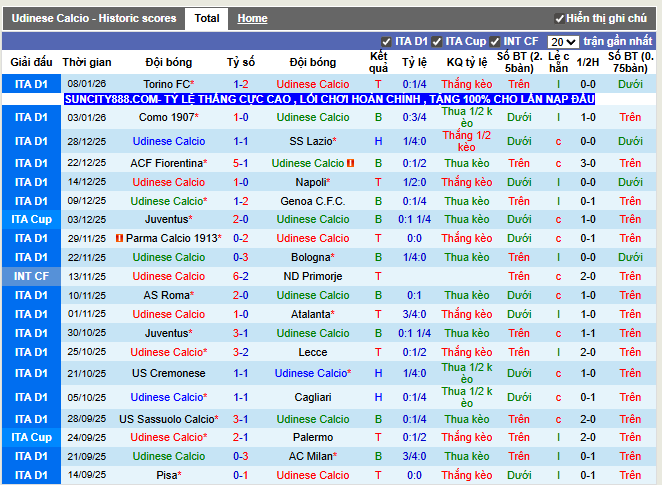Open Genoa C.F.C. team link
The width and height of the screenshot is (662, 485).
pyautogui.click(x=313, y=201)
